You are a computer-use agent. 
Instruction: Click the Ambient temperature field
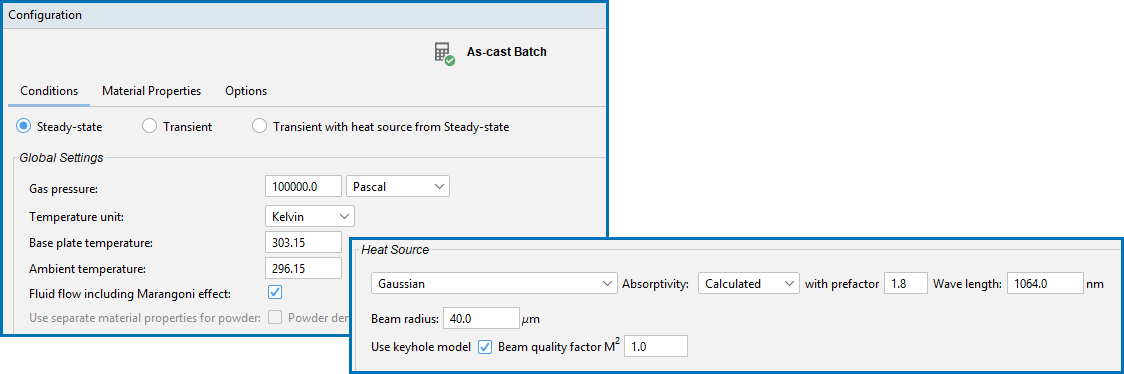(x=303, y=269)
